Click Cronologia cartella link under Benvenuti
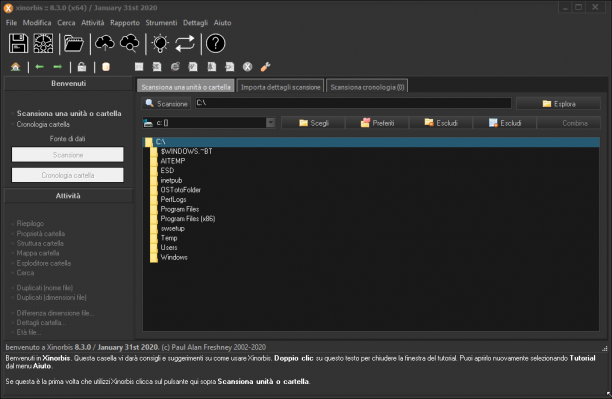 click(43, 124)
